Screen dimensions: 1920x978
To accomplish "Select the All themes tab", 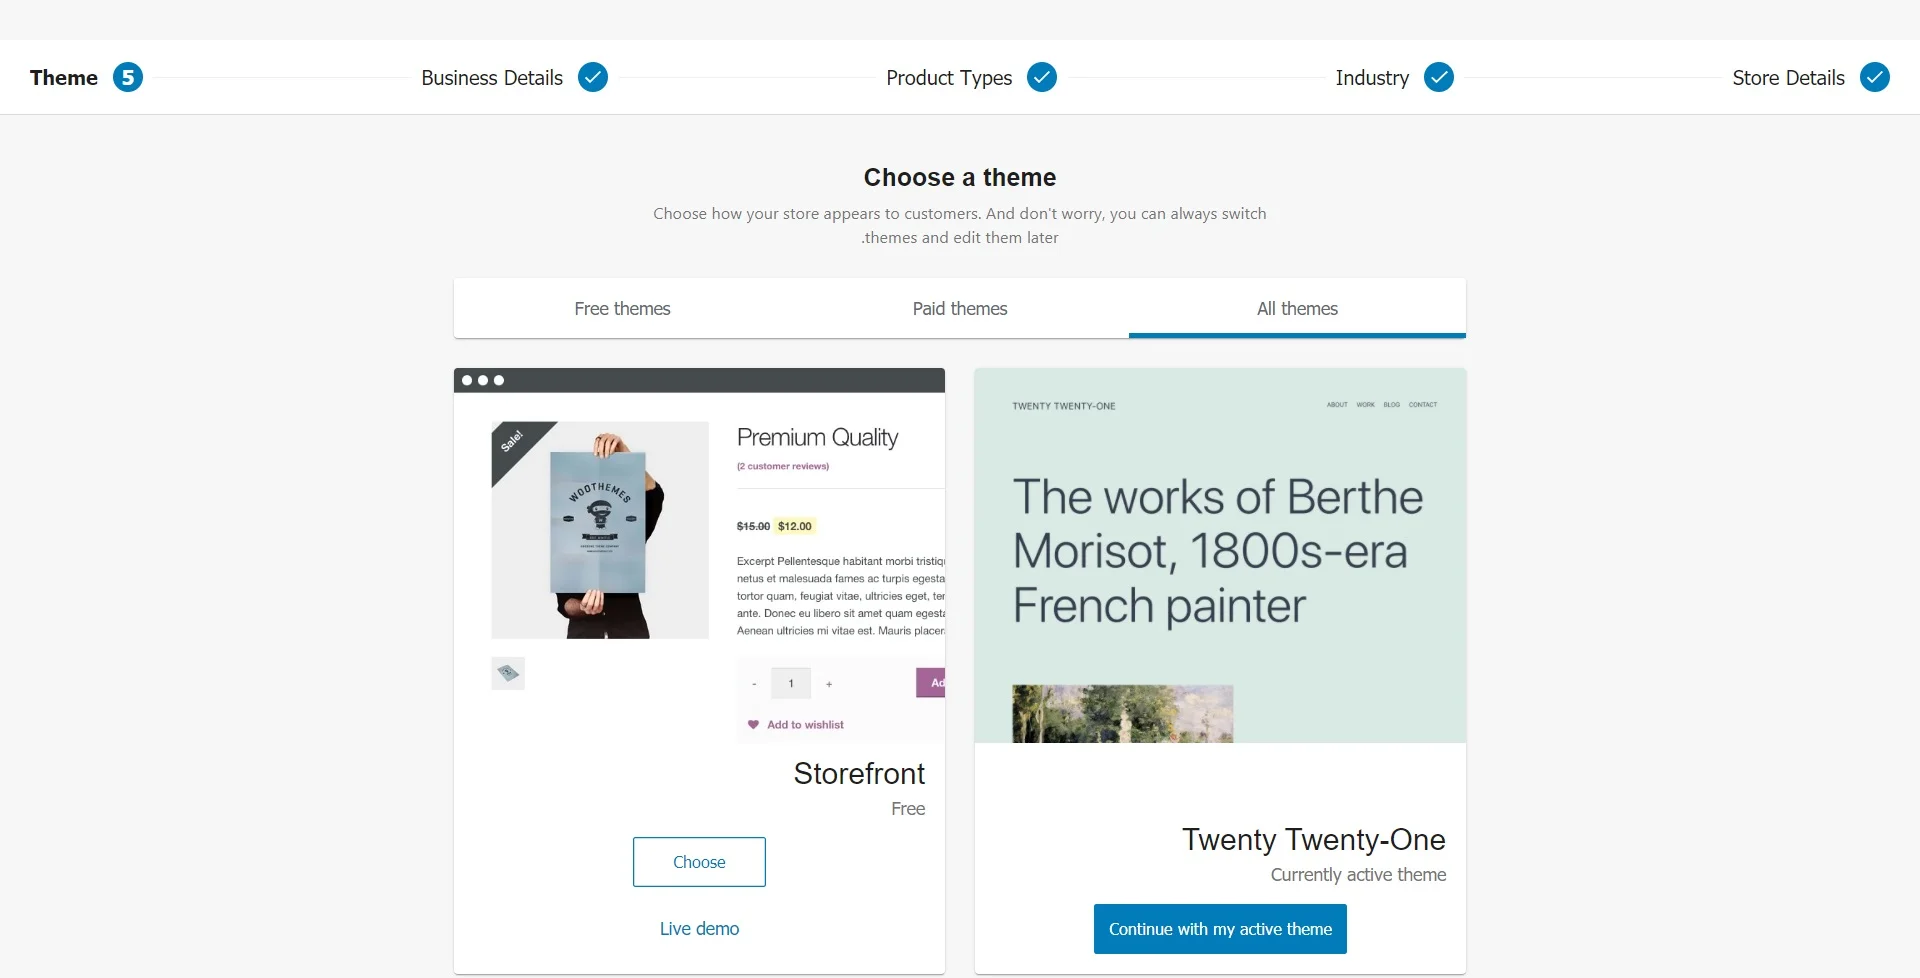I will tap(1297, 309).
